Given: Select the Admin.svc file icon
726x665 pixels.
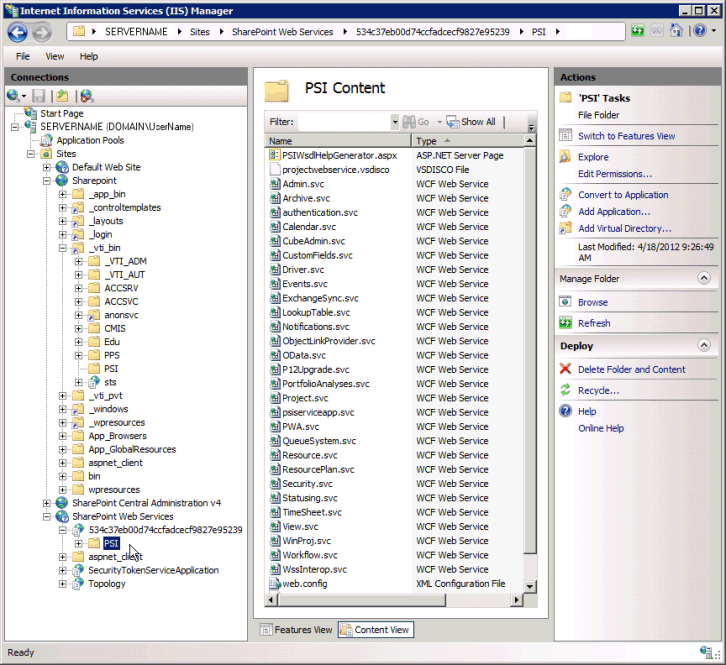Looking at the screenshot, I should [x=275, y=184].
